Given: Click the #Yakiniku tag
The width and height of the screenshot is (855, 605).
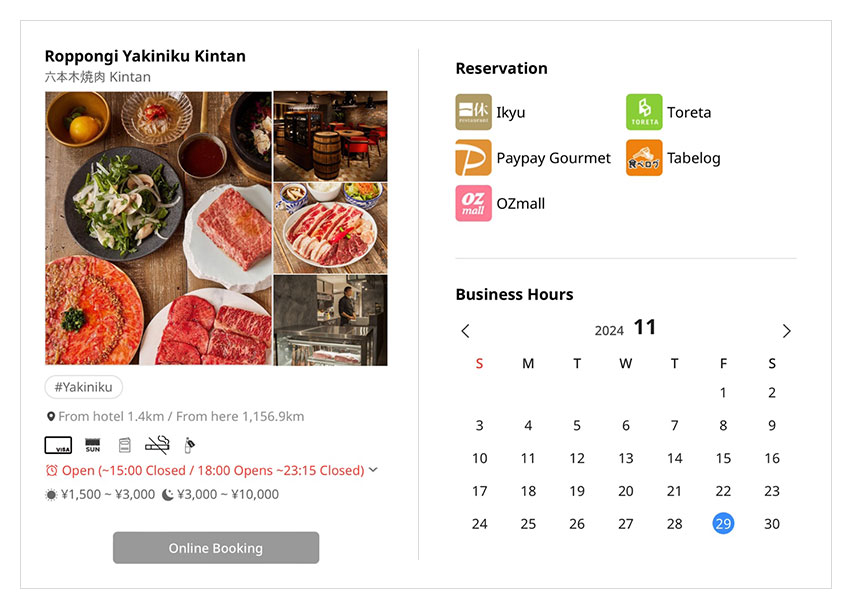Looking at the screenshot, I should (83, 387).
